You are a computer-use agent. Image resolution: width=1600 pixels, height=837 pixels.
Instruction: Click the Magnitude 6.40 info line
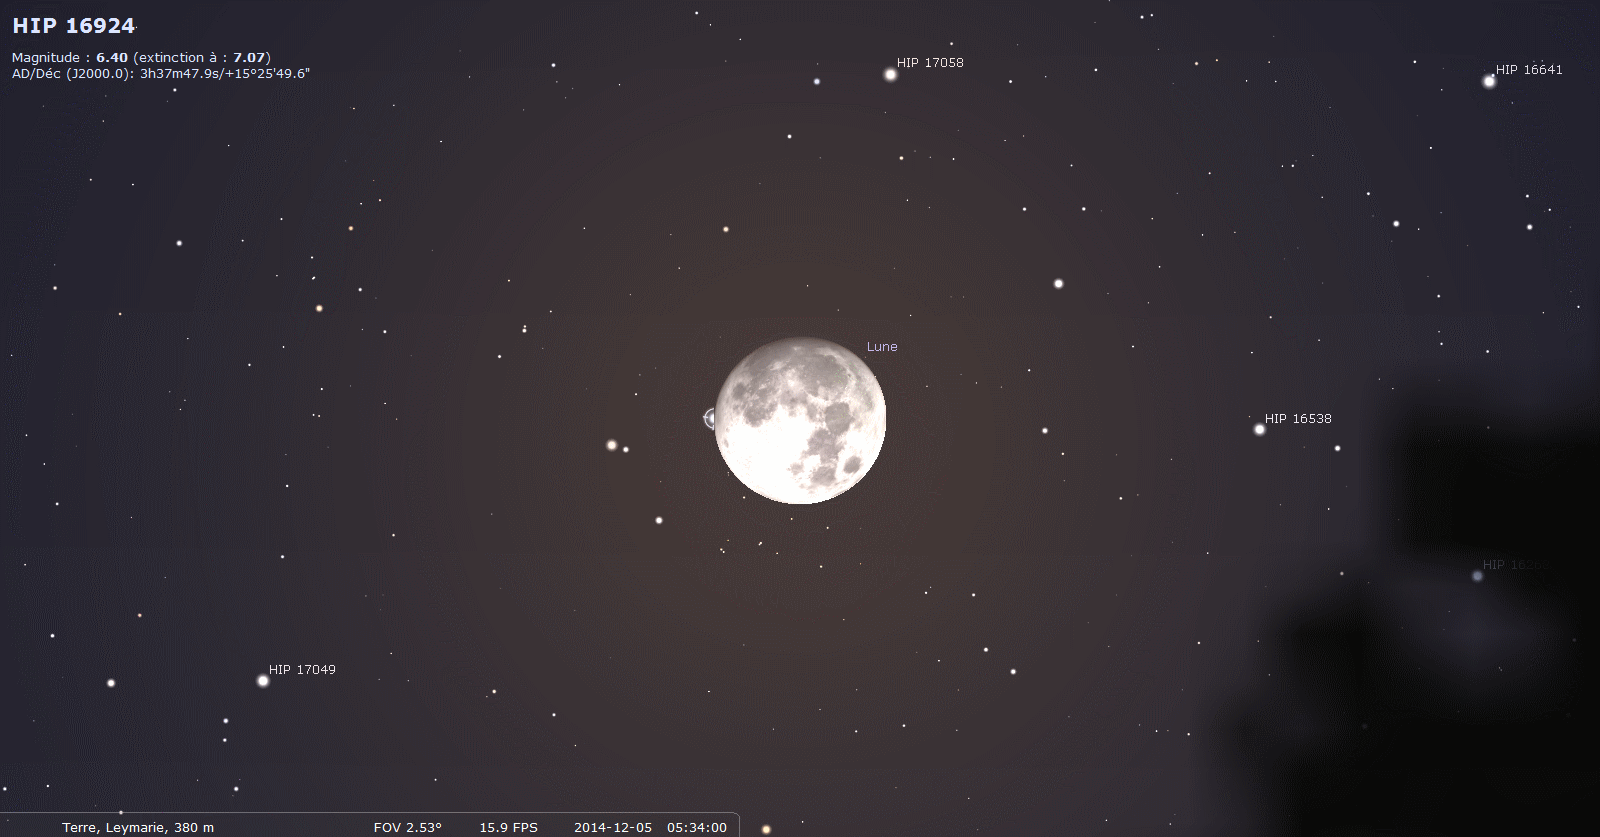tap(141, 58)
